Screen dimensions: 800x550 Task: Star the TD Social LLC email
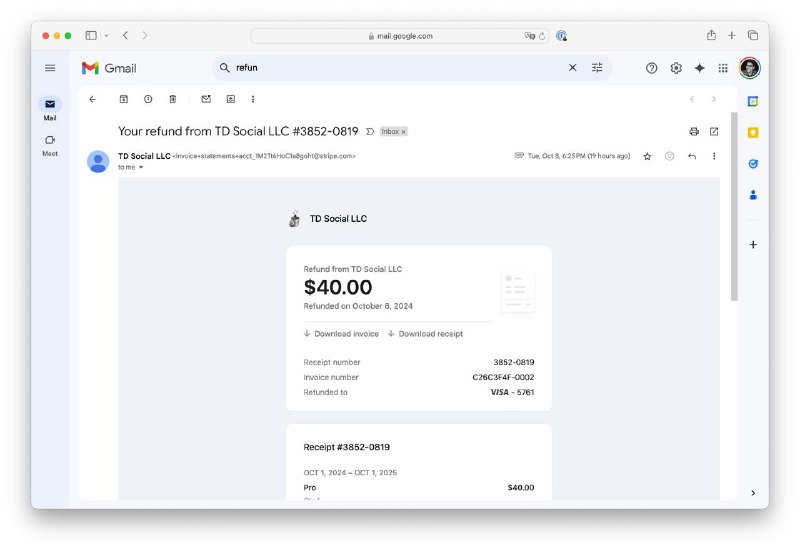coord(647,156)
